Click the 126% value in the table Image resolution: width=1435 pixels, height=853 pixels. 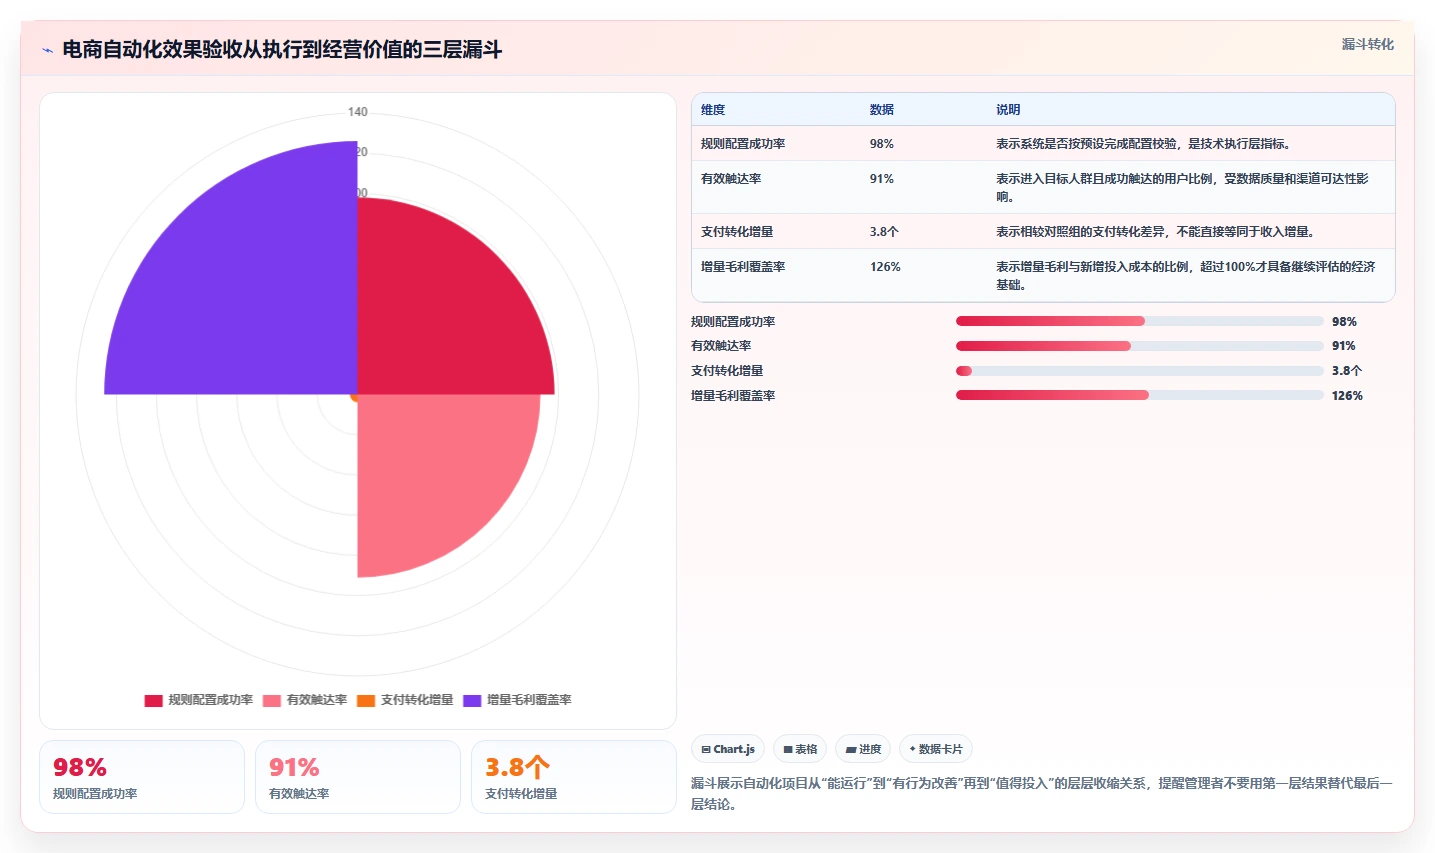click(885, 267)
